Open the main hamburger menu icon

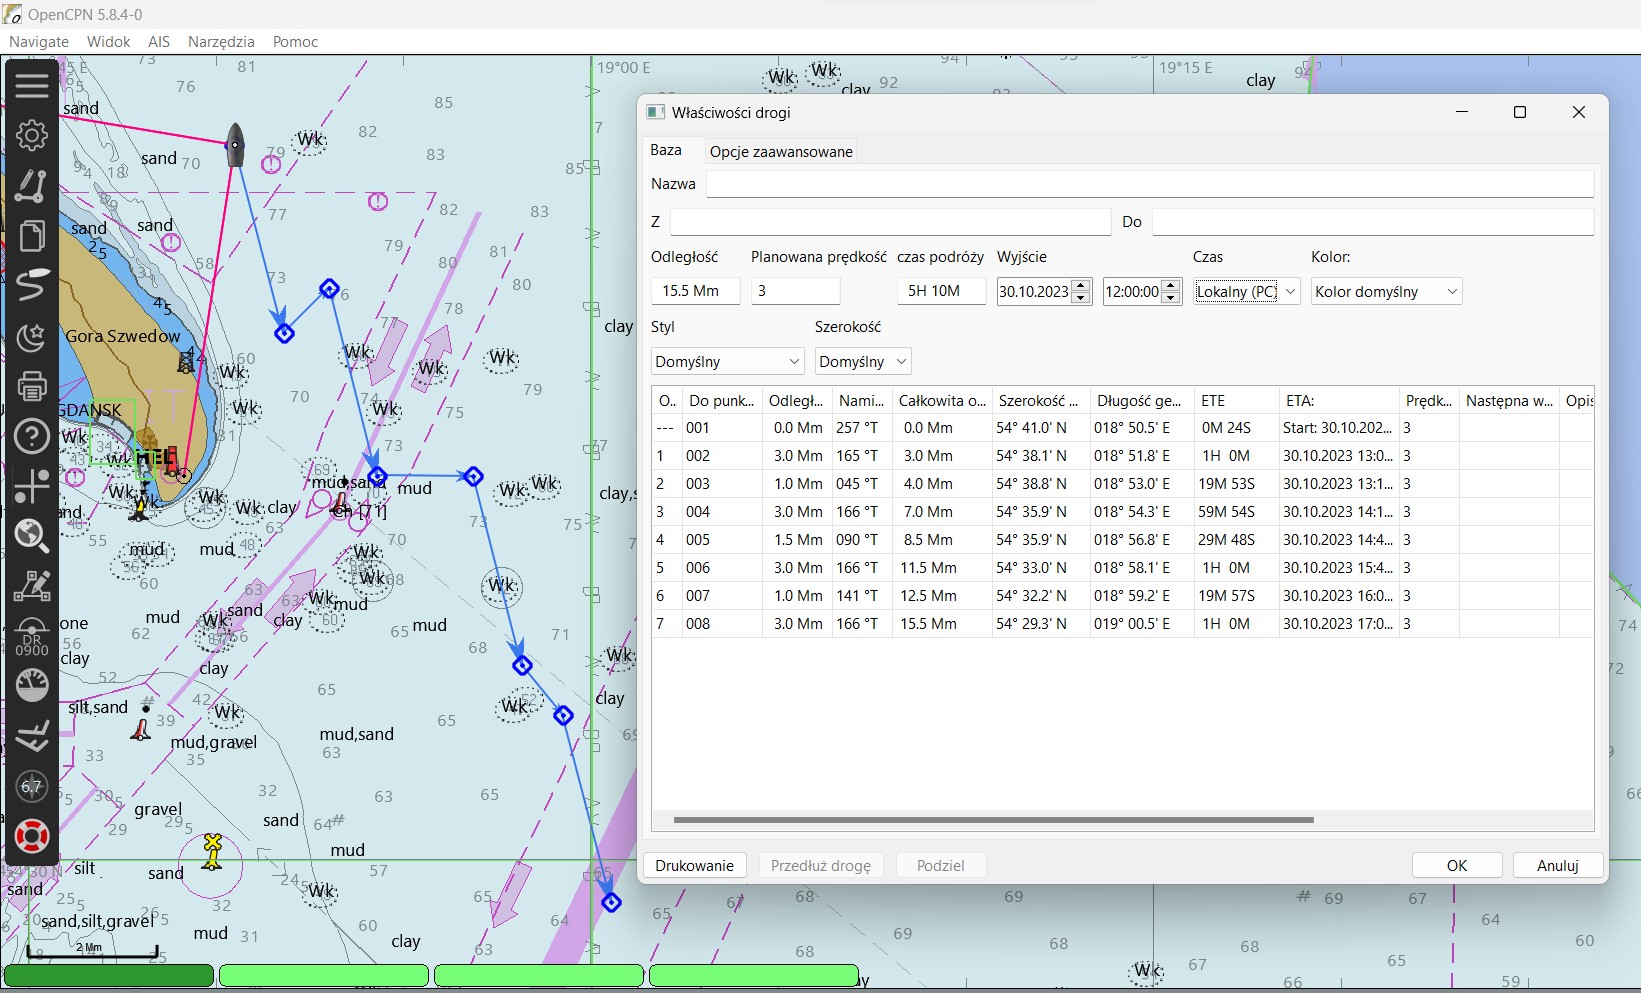(32, 86)
